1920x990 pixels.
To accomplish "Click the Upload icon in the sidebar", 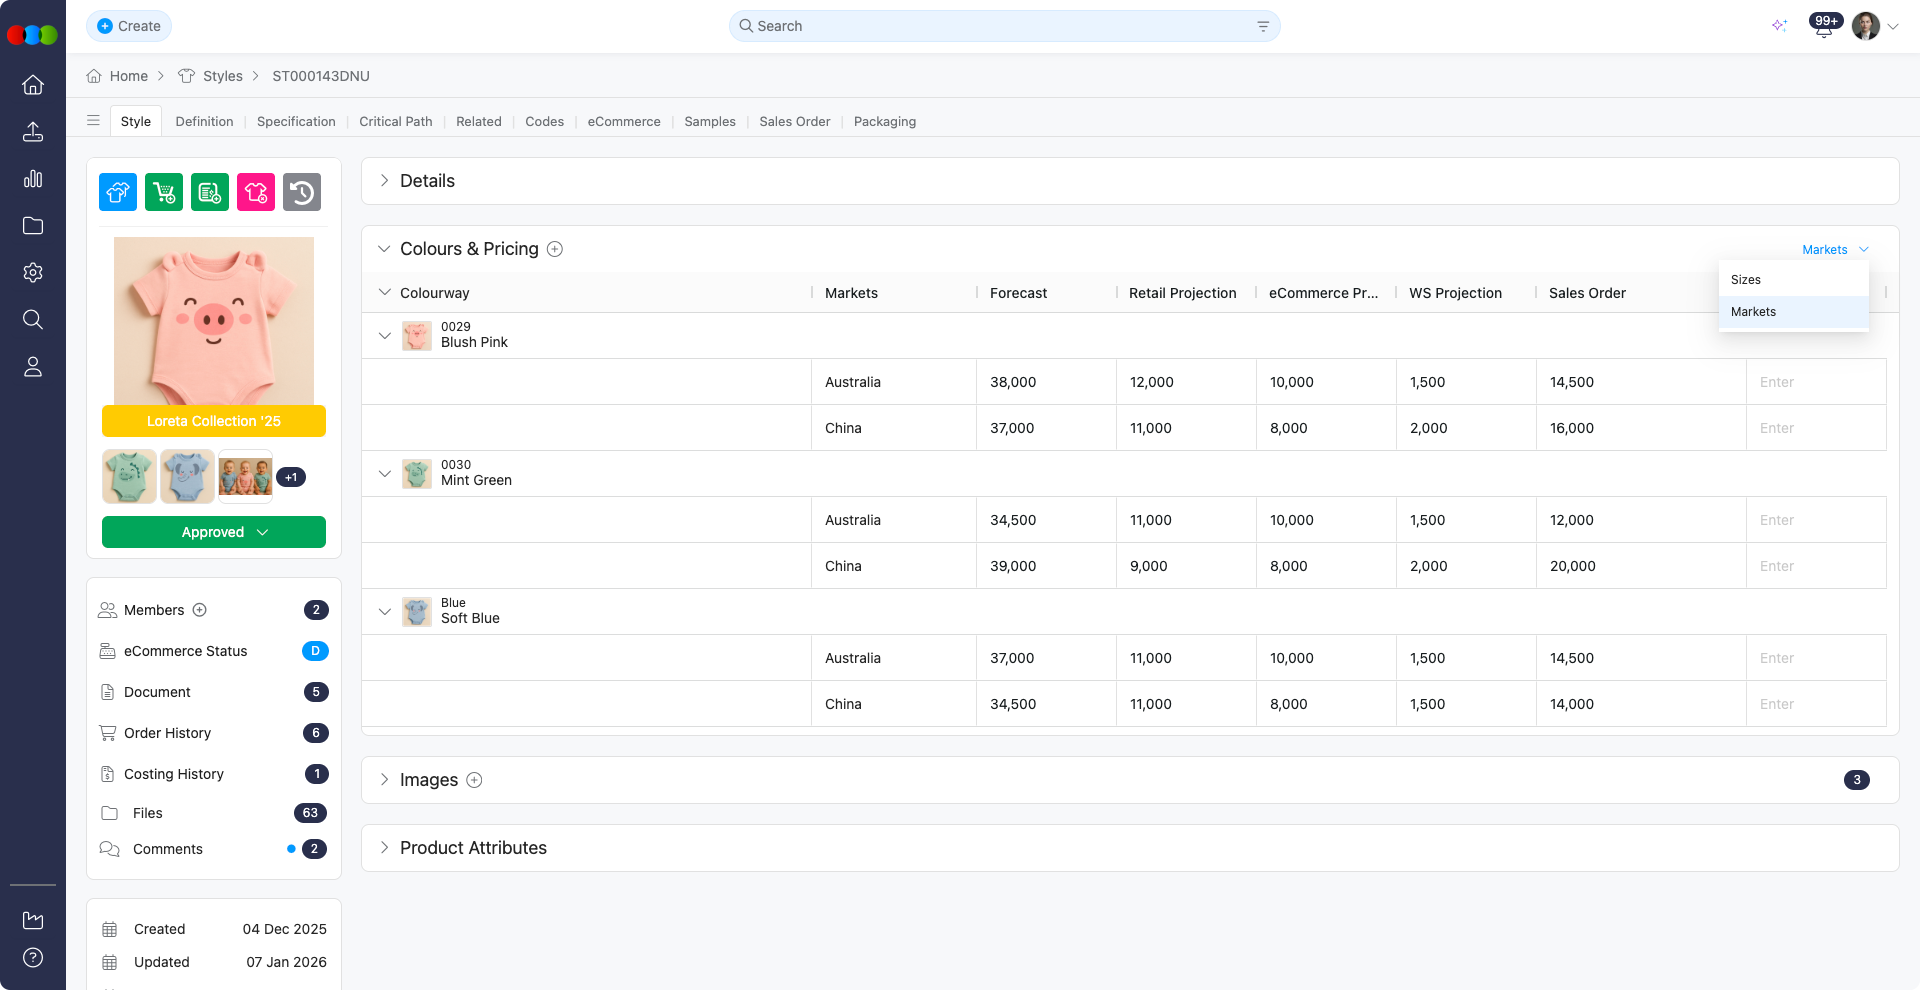I will [x=33, y=132].
